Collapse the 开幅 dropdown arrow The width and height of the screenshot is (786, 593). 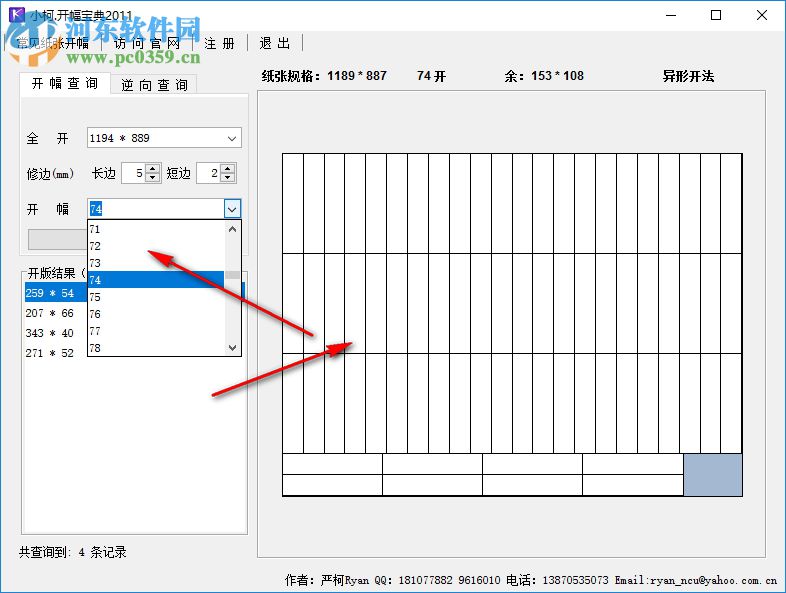click(x=232, y=209)
